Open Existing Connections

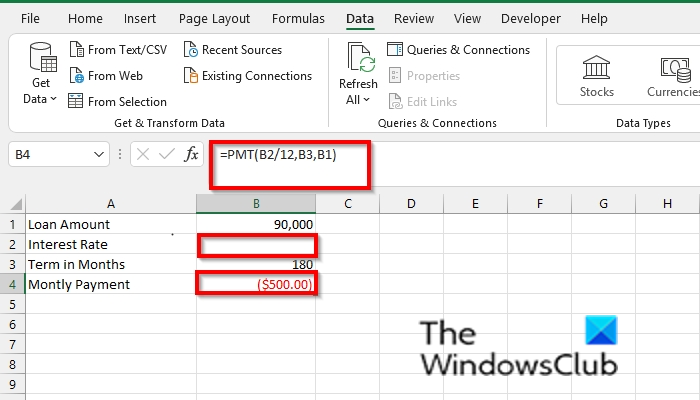point(248,76)
